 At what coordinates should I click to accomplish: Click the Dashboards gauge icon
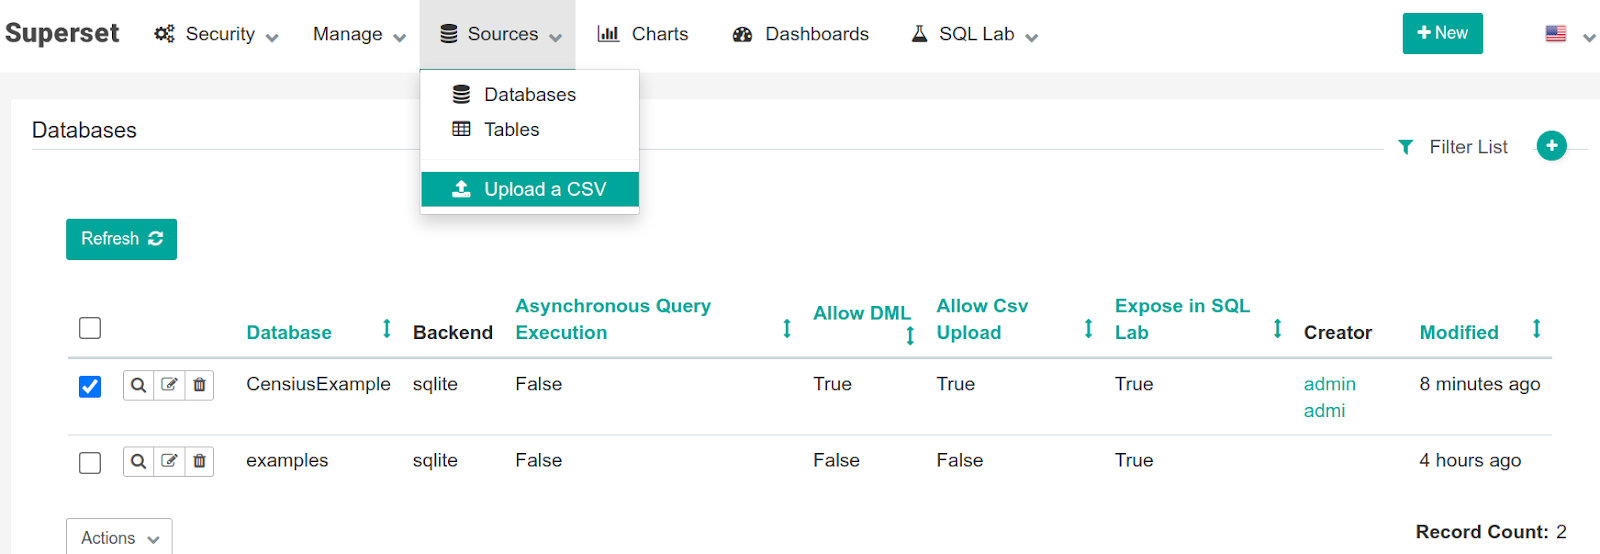742,34
